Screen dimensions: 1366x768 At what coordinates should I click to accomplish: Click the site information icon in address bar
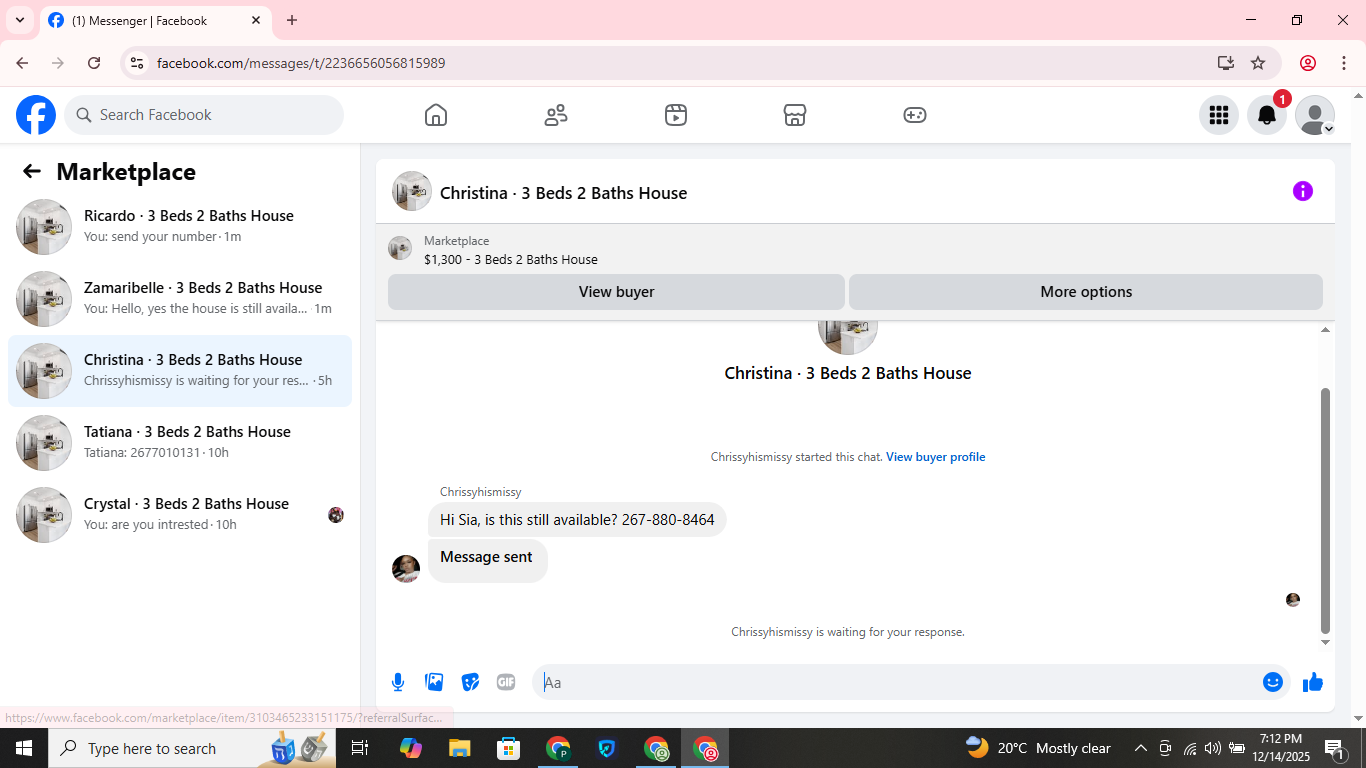[x=138, y=63]
